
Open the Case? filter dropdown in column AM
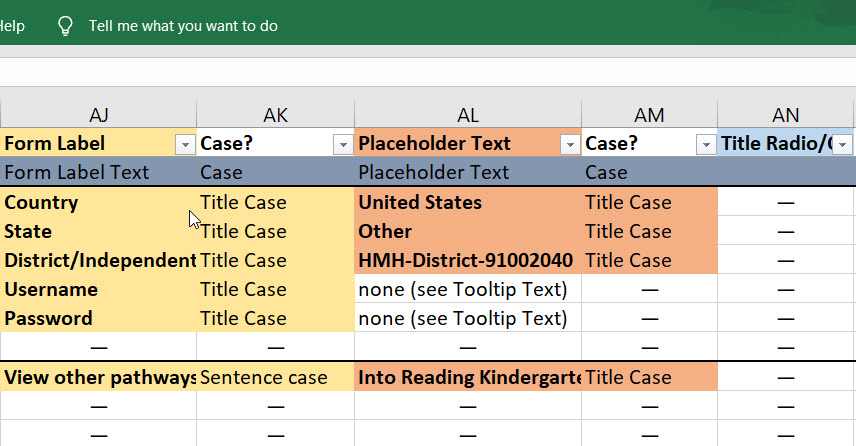coord(704,145)
